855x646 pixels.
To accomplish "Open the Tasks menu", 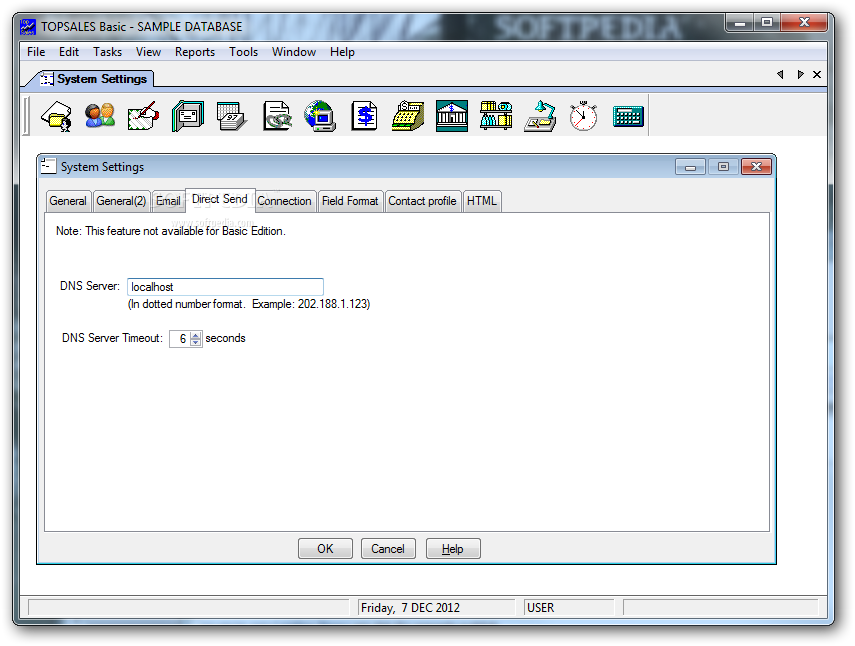I will (107, 52).
